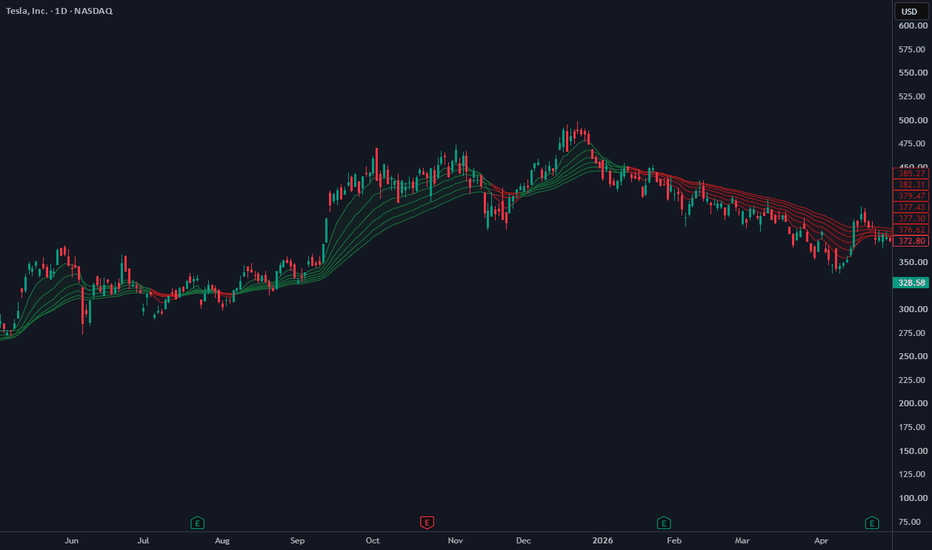Click the 200.00 price axis label
932x550 pixels.
pos(912,403)
